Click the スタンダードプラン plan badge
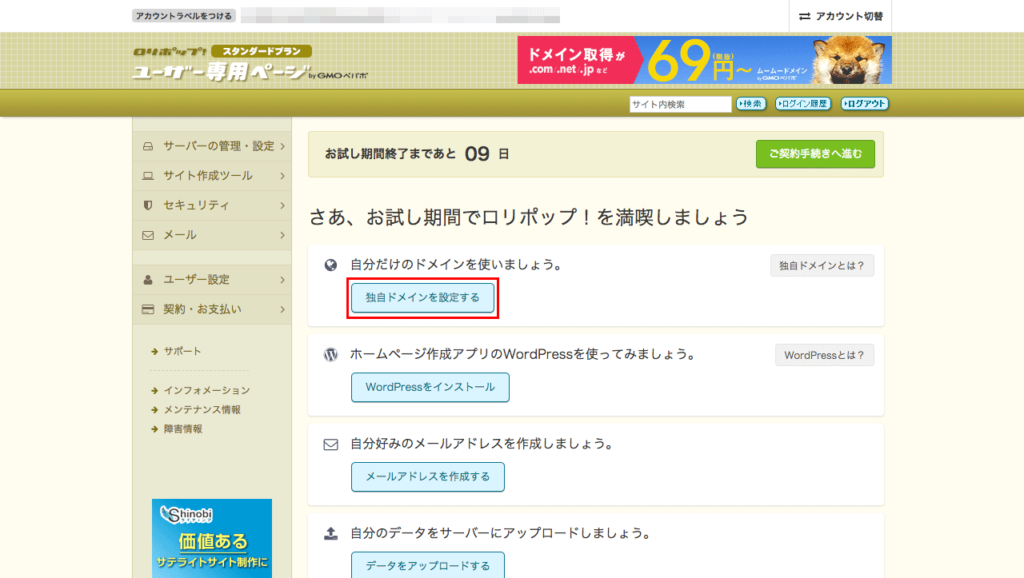Image resolution: width=1024 pixels, height=578 pixels. (x=262, y=51)
